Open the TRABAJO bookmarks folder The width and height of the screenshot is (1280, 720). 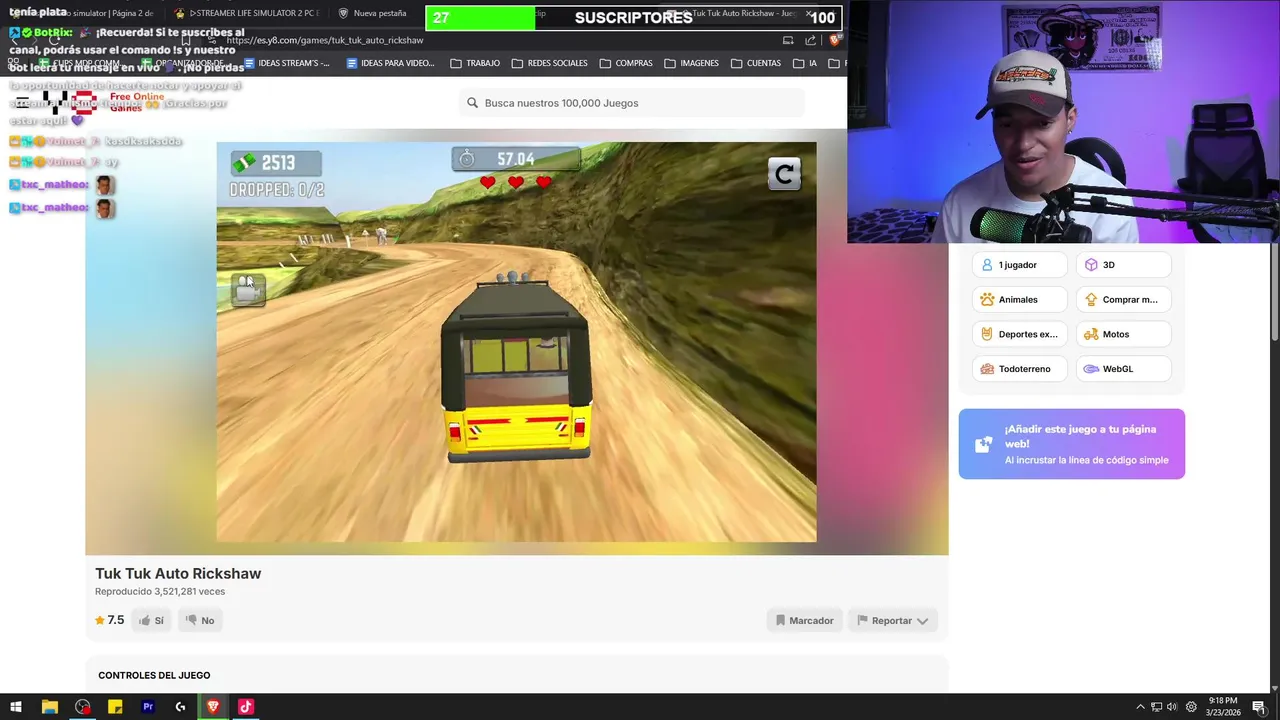coord(475,63)
